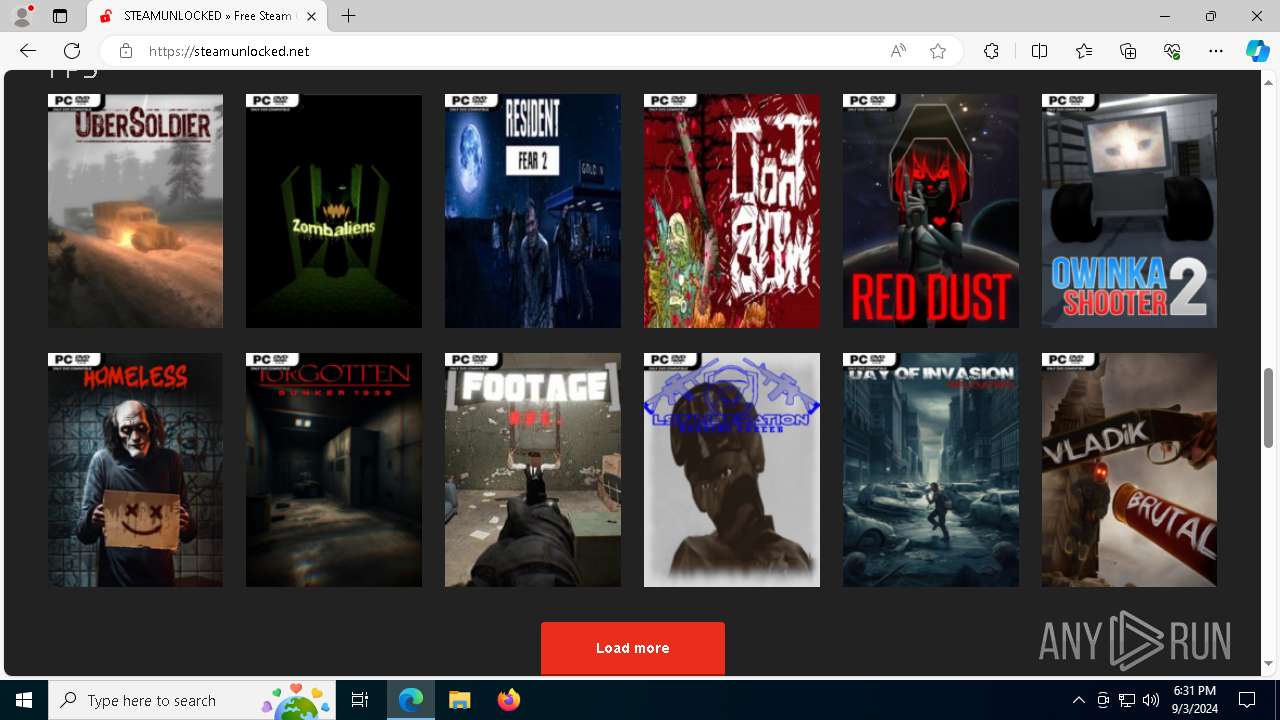Open the tab actions menu icon
Screen dimensions: 1280x720
pos(60,16)
